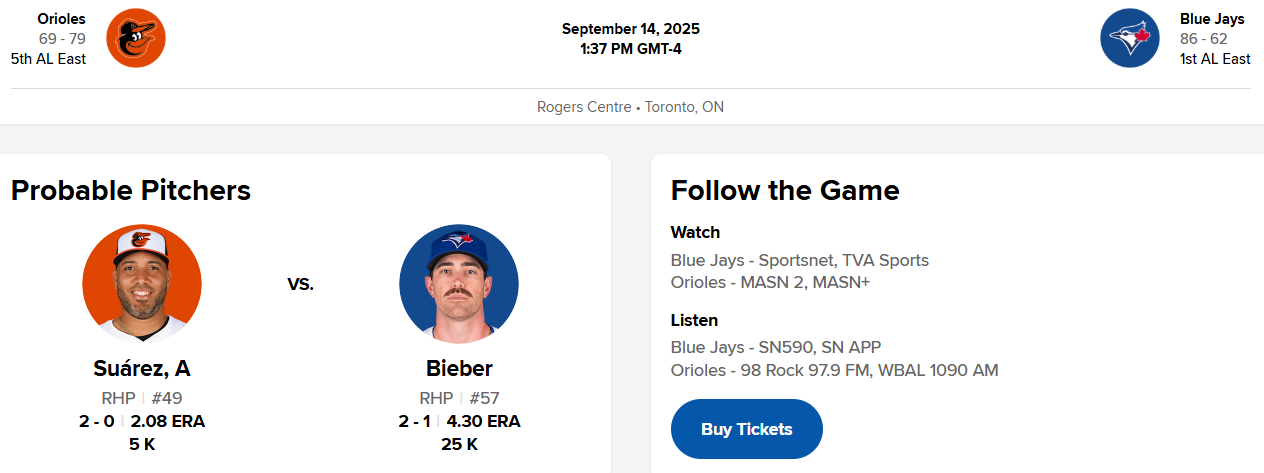Select the Orioles team name in header
Screen dimensions: 1264x473
61,18
